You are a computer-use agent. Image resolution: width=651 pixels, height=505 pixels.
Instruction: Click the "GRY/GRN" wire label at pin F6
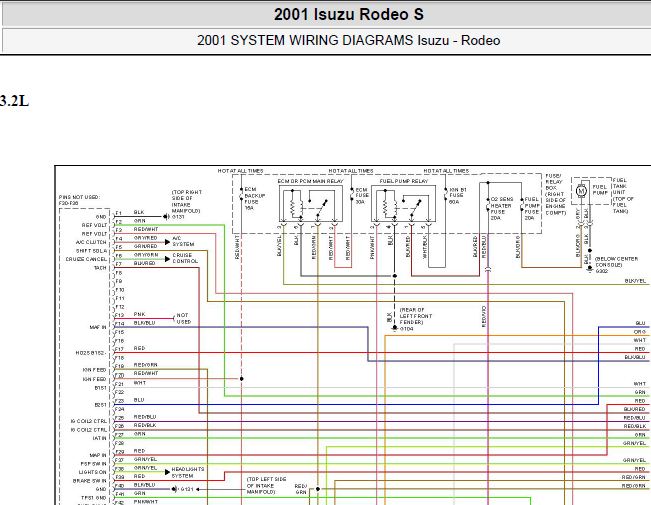tap(146, 255)
